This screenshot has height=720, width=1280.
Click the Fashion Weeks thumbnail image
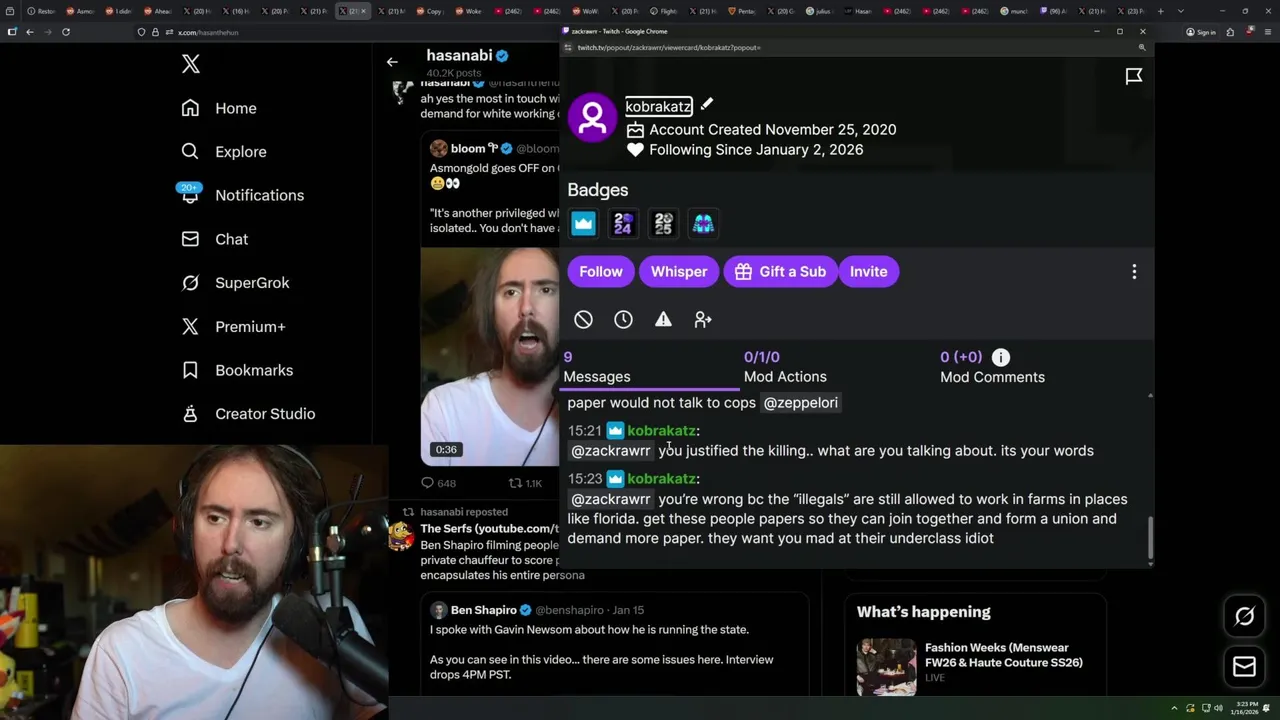pos(886,667)
